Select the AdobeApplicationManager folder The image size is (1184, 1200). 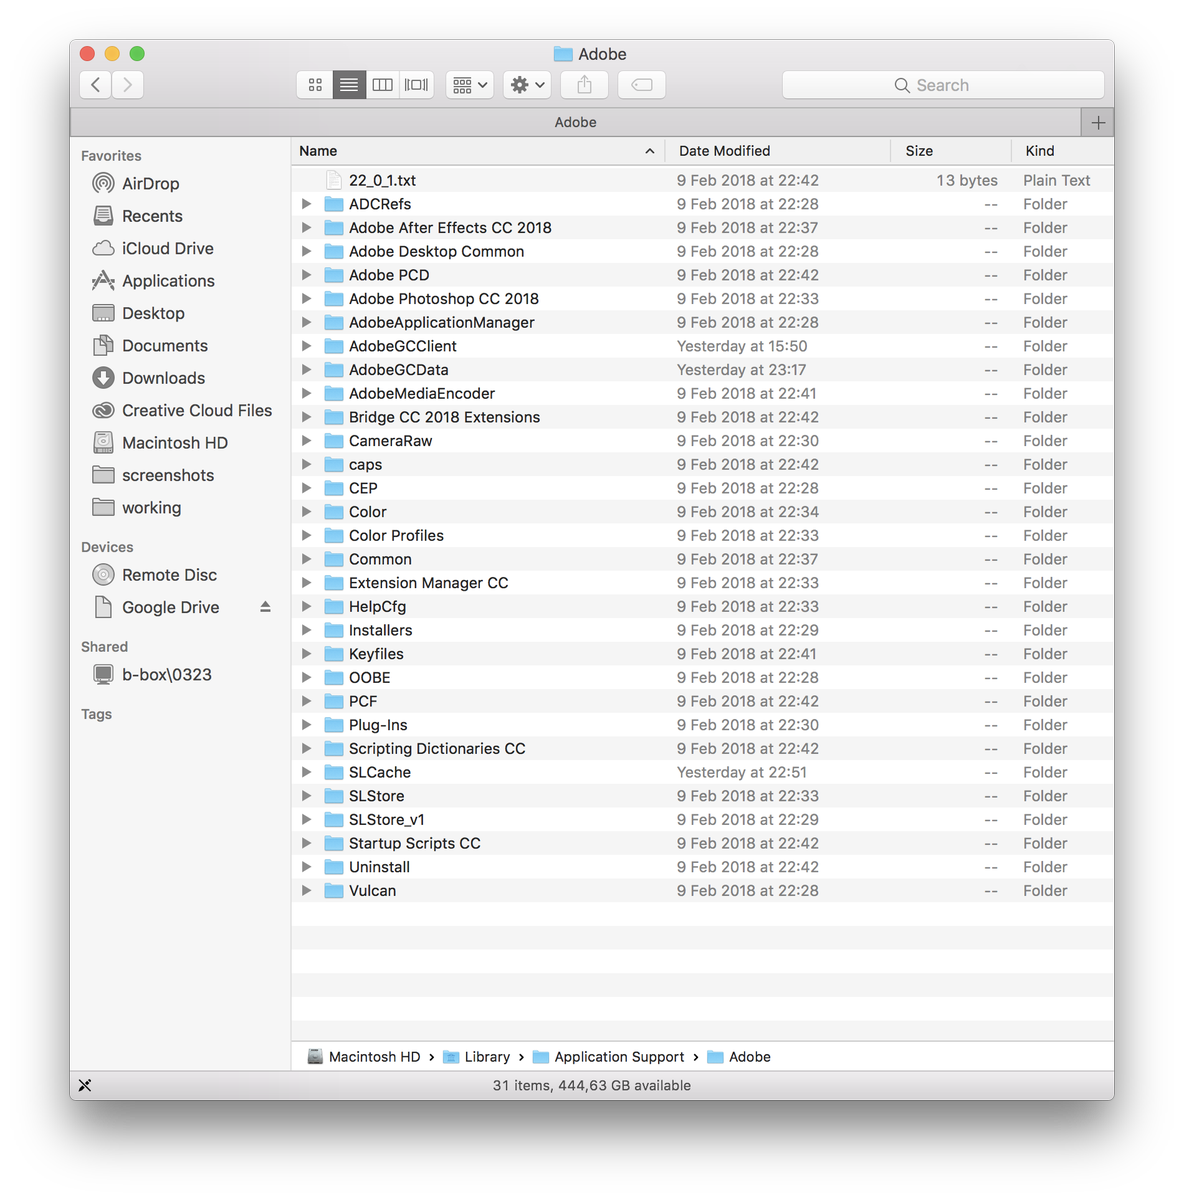click(702, 322)
